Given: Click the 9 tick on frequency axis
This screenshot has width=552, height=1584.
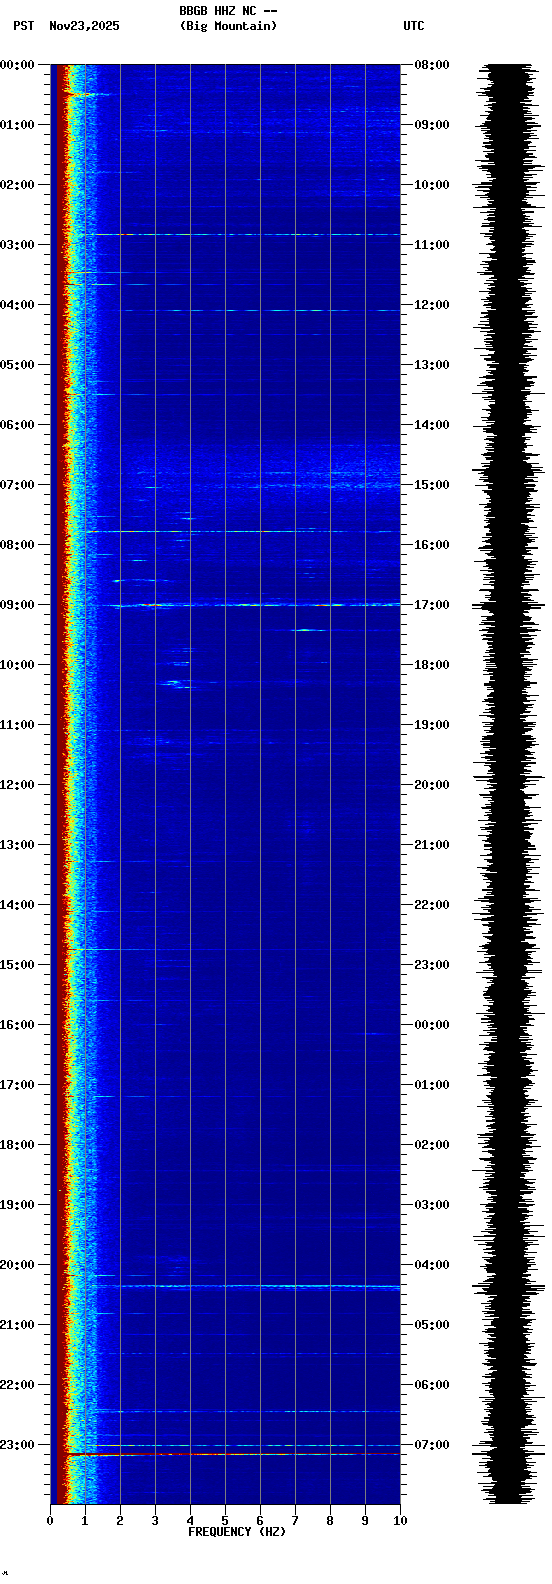Looking at the screenshot, I should click(x=365, y=1521).
